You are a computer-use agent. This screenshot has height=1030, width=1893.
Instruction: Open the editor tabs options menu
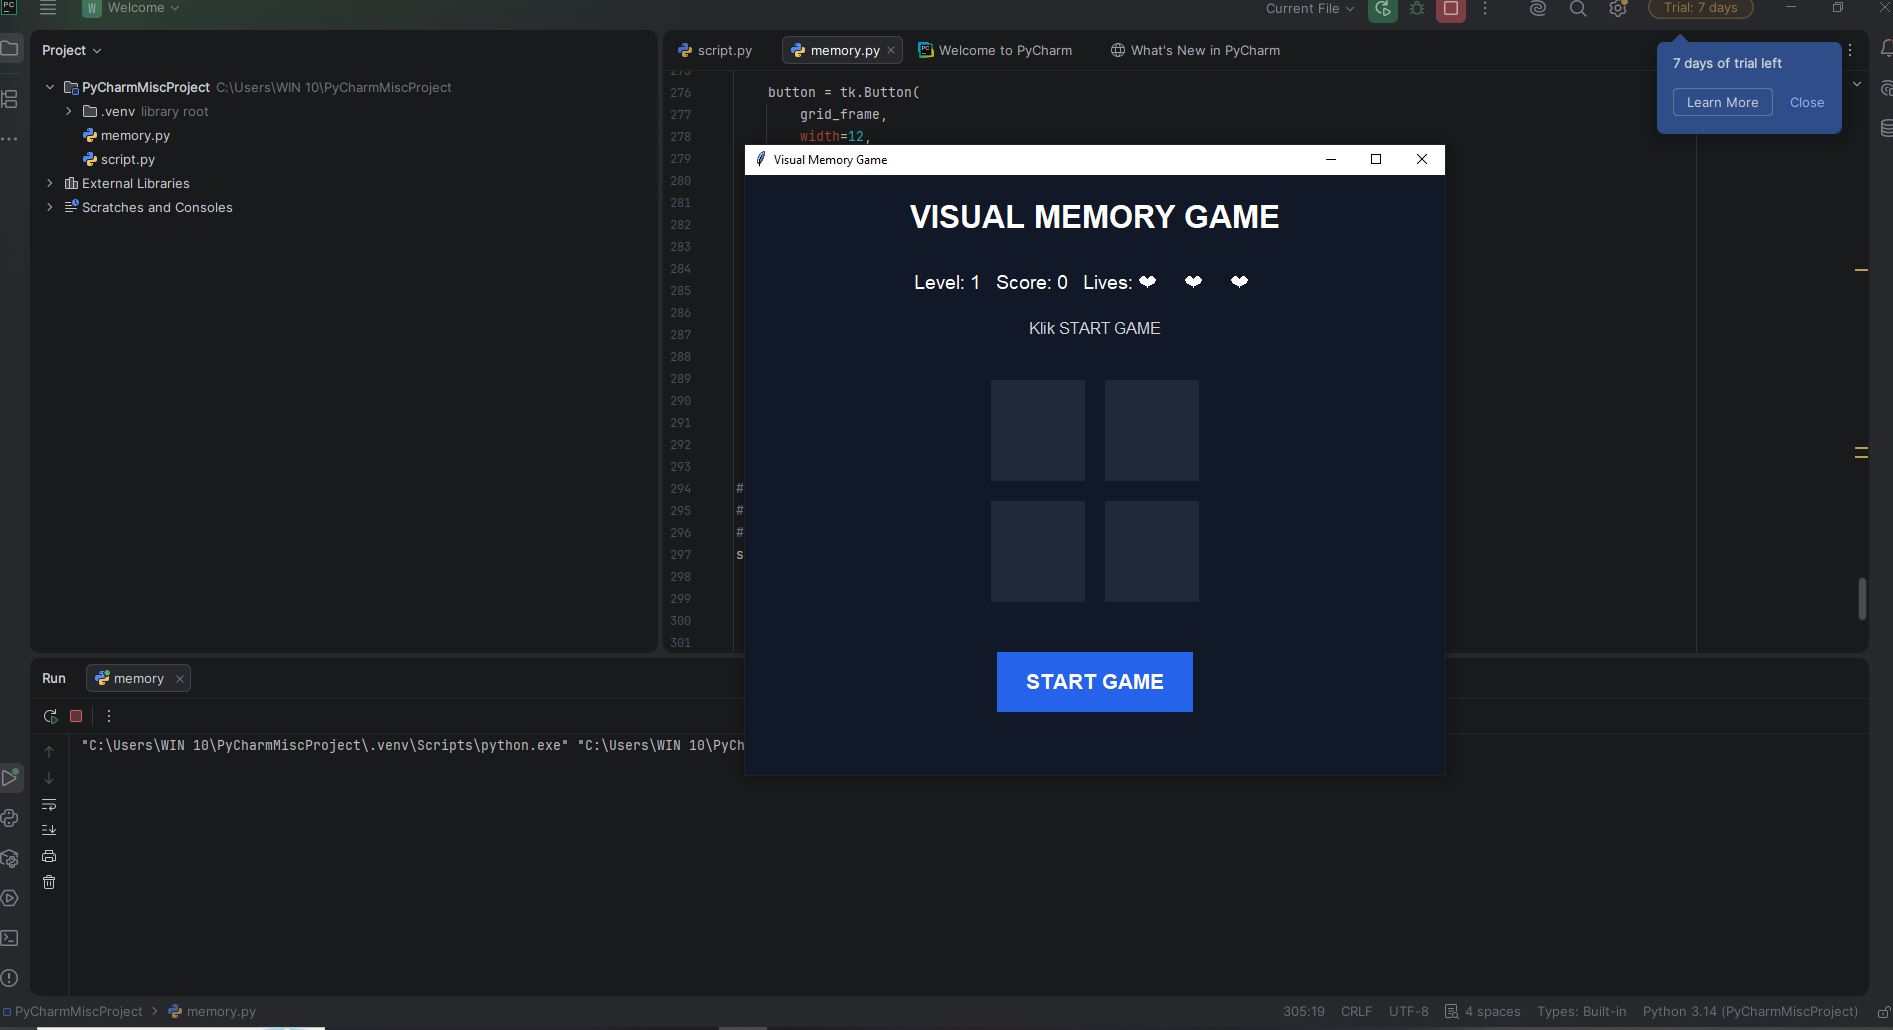[x=1850, y=50]
